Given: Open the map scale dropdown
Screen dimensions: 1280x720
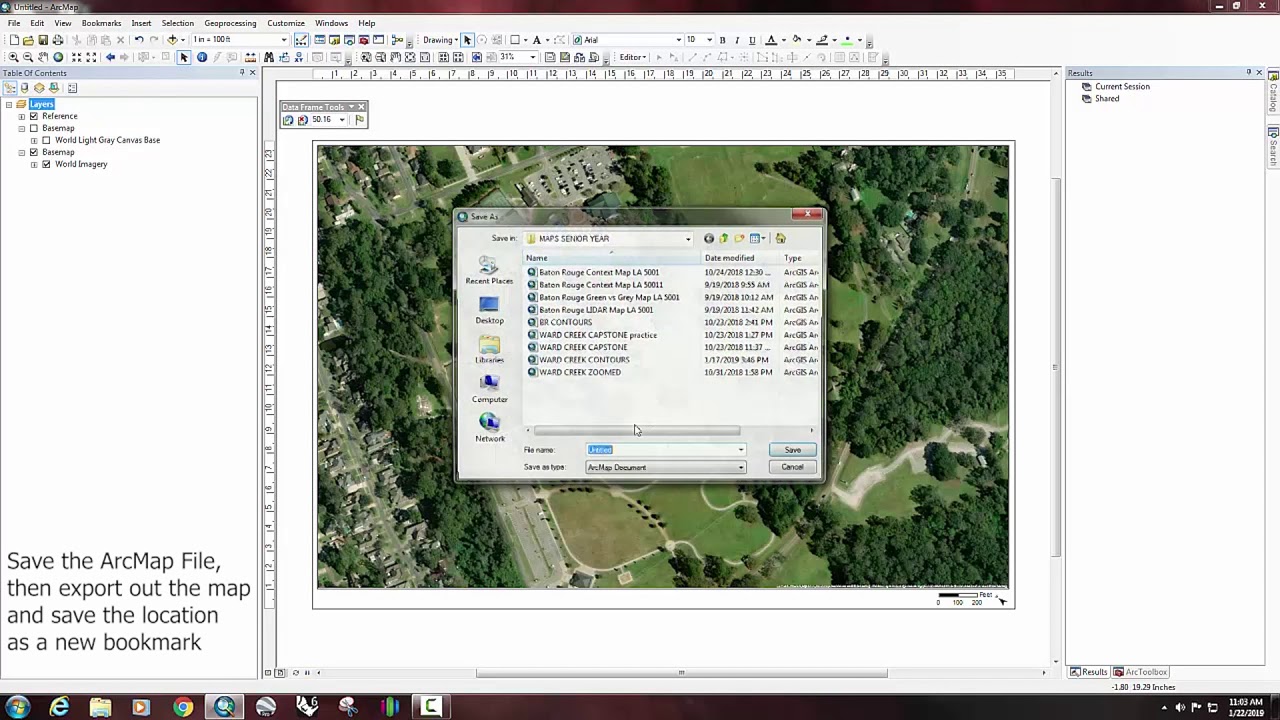Looking at the screenshot, I should point(284,40).
